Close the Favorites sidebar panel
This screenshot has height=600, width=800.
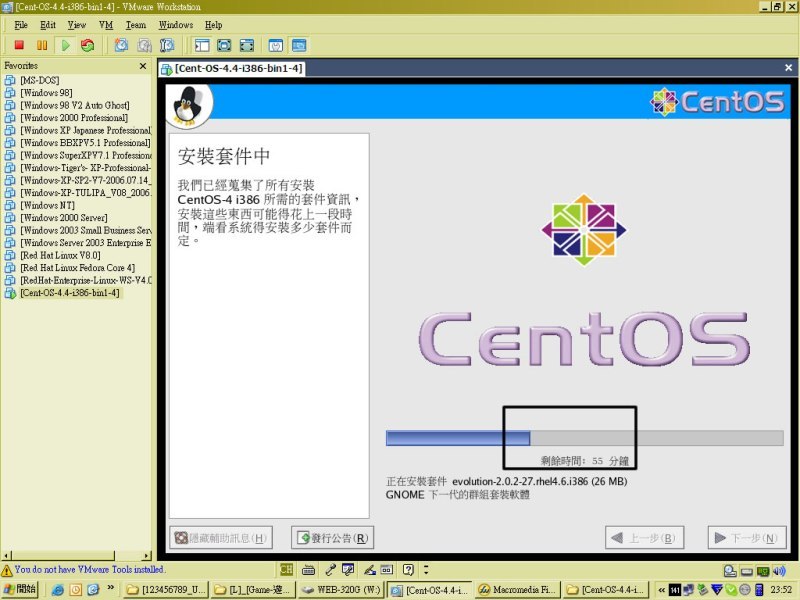143,66
